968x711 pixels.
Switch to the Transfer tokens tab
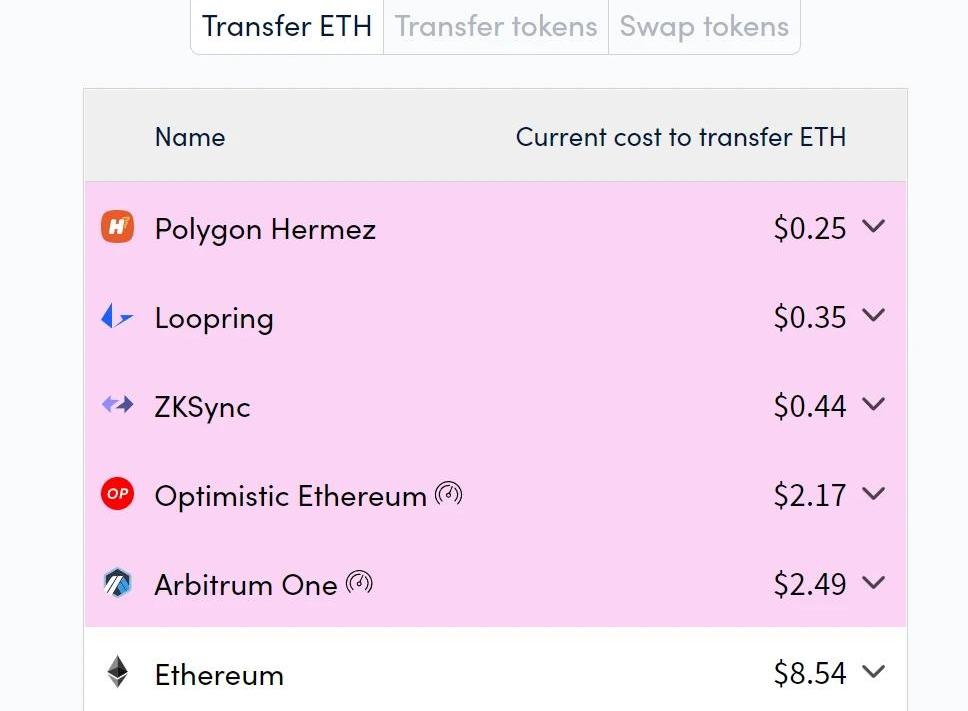click(496, 27)
